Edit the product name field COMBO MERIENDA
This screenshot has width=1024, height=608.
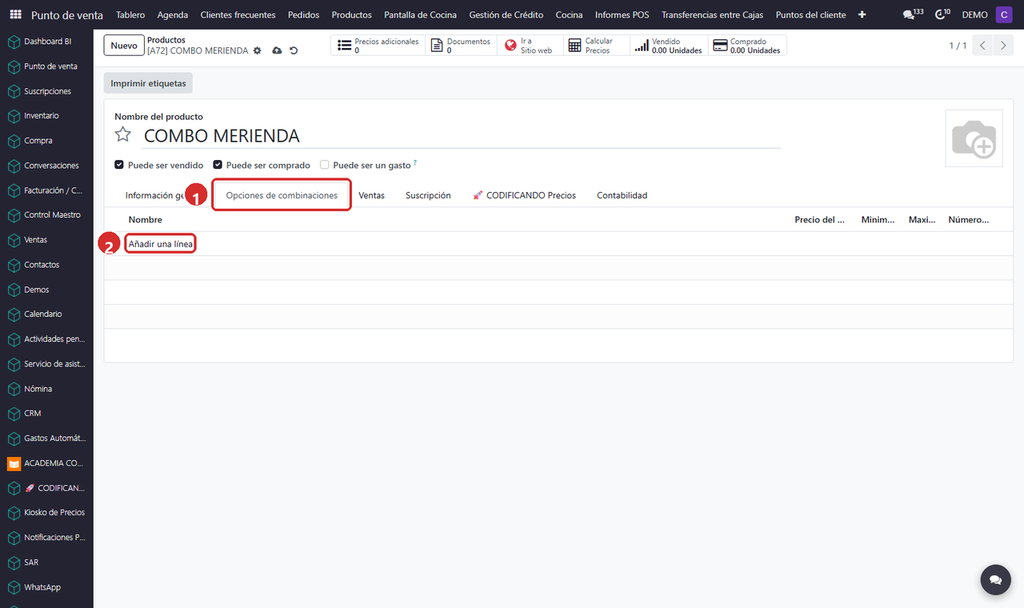tap(461, 136)
